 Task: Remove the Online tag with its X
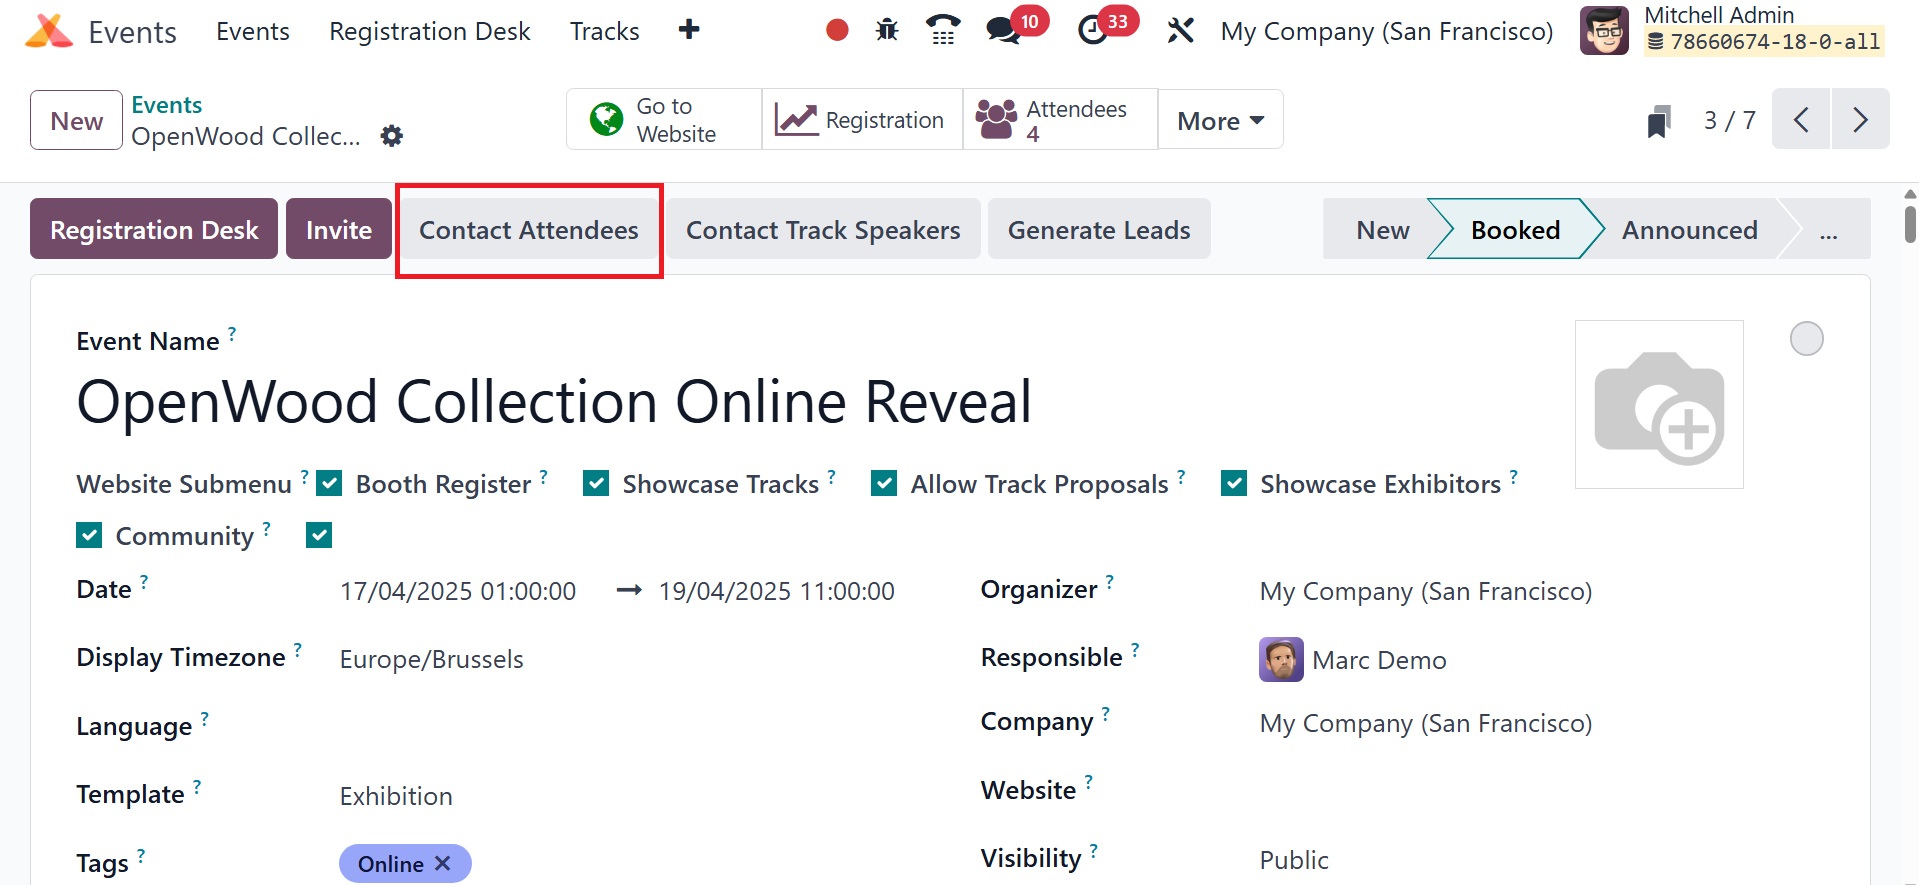(x=443, y=863)
